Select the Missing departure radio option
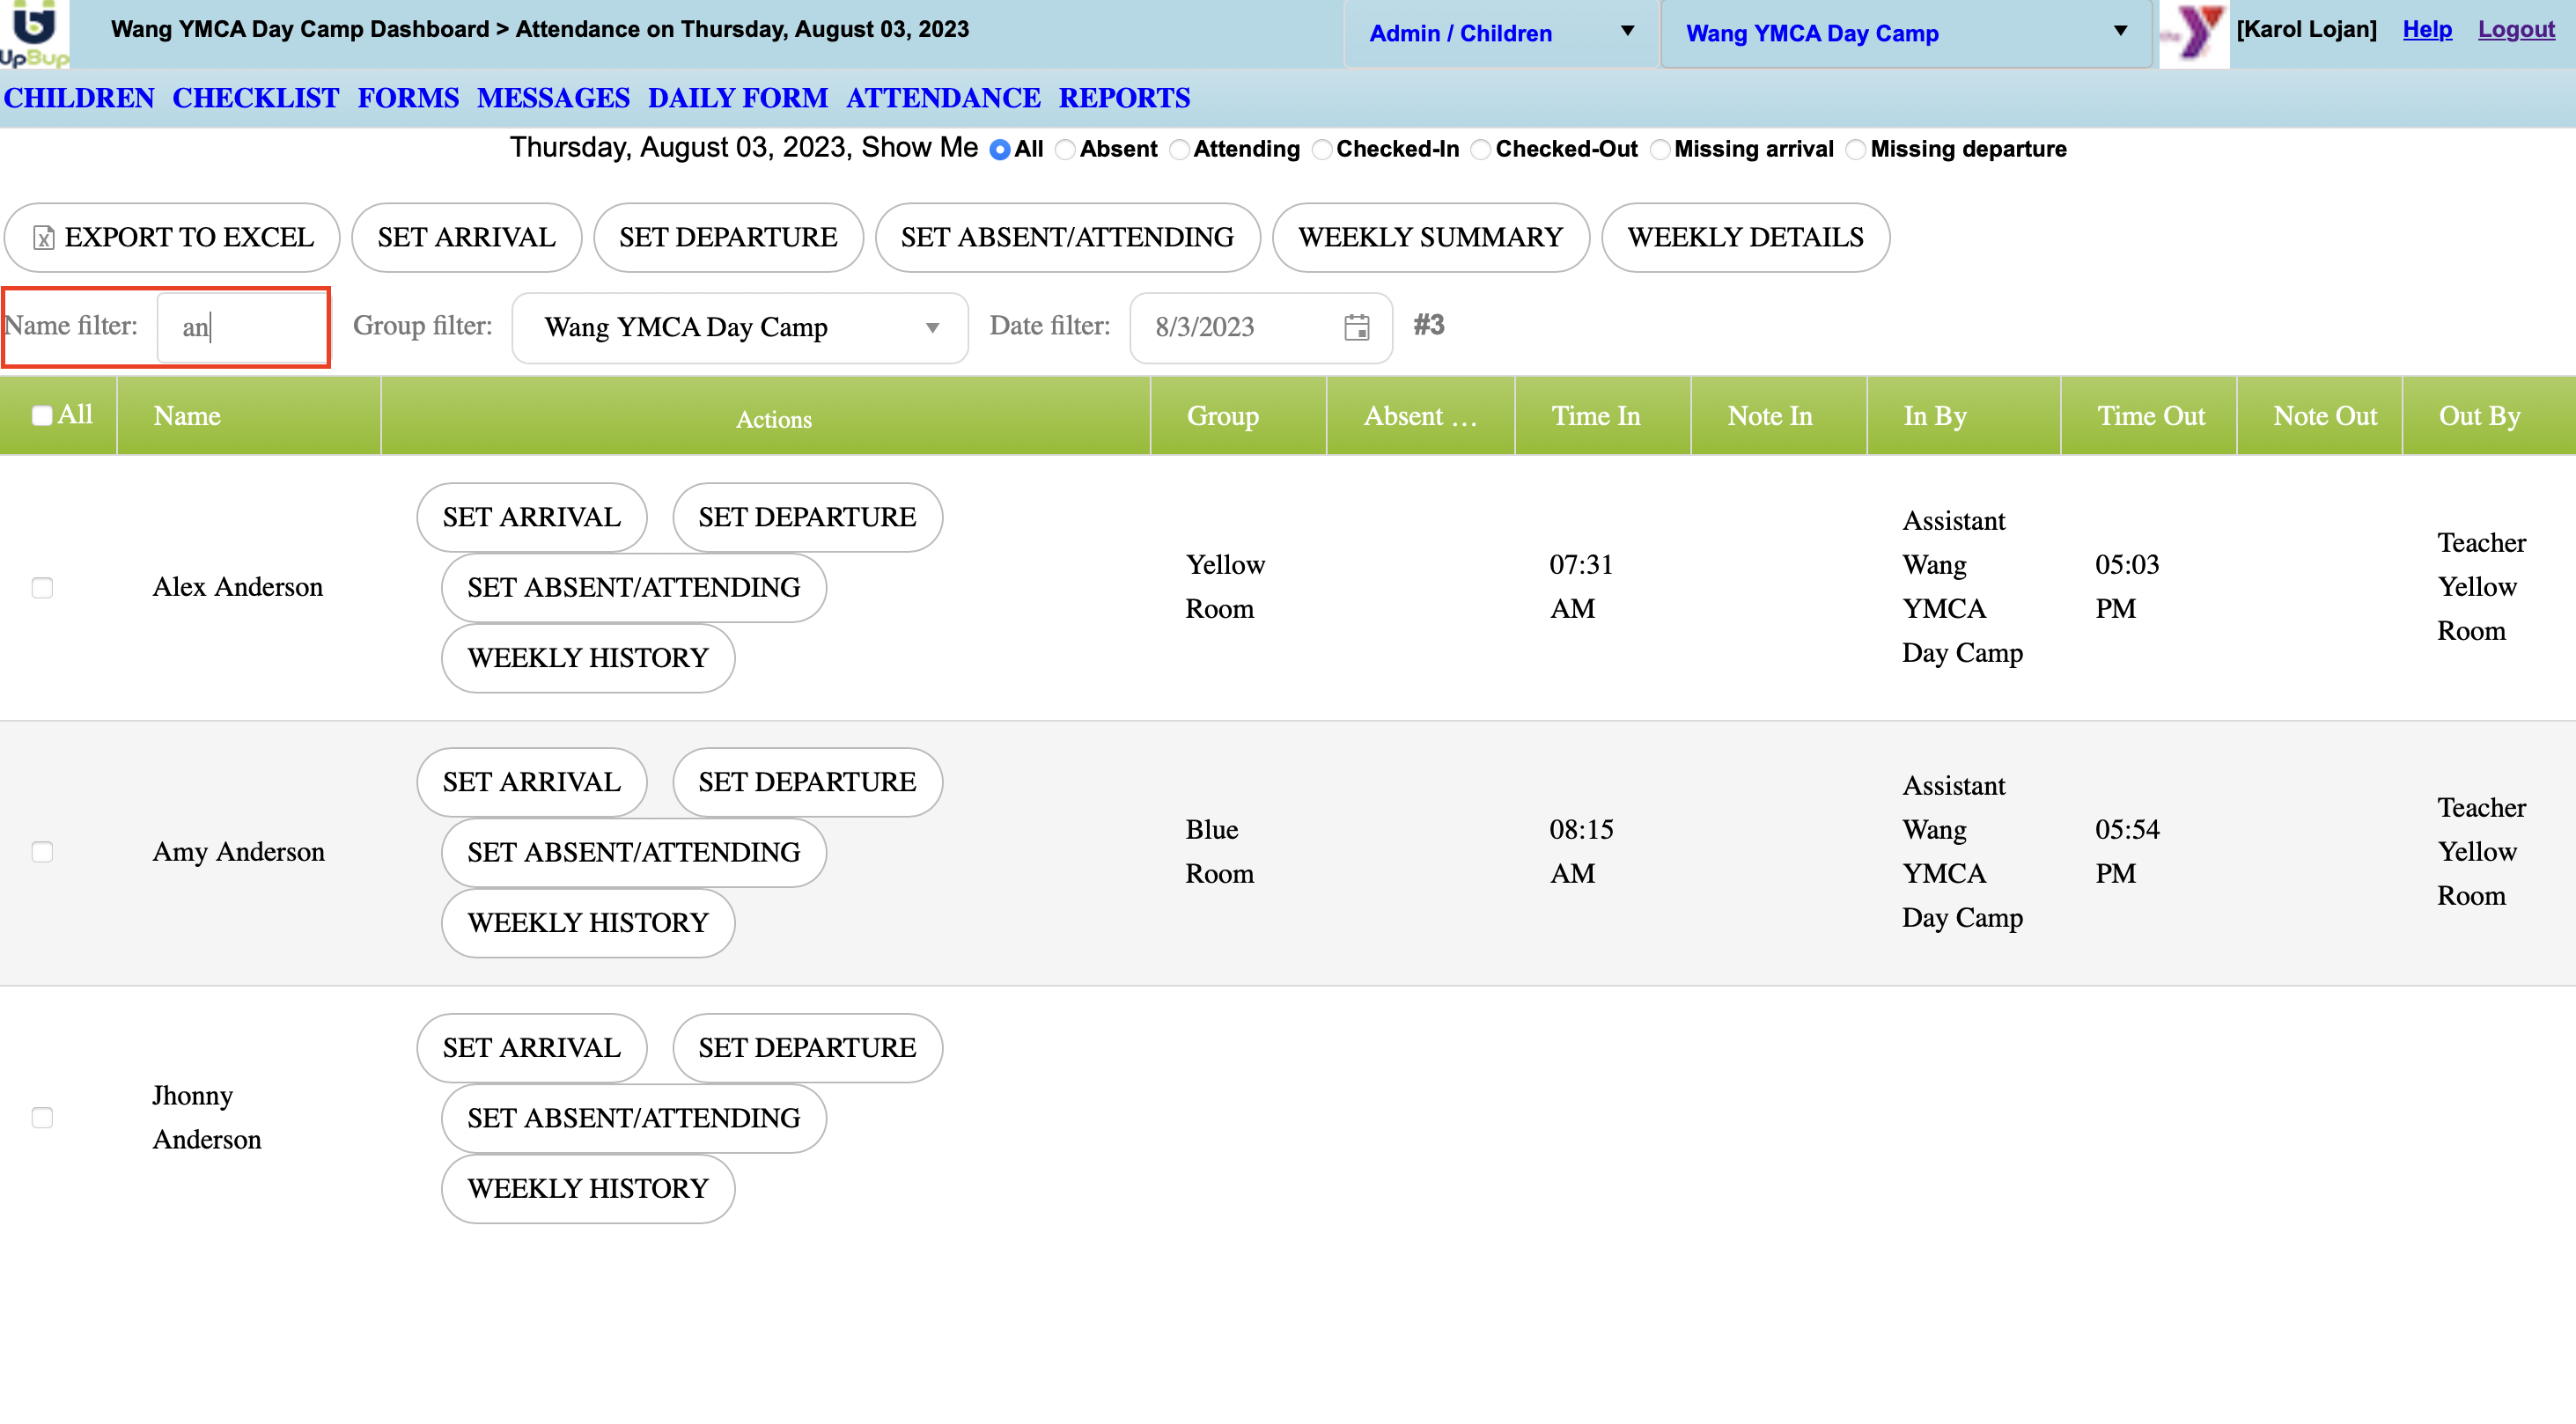Image resolution: width=2576 pixels, height=1424 pixels. (x=1856, y=150)
